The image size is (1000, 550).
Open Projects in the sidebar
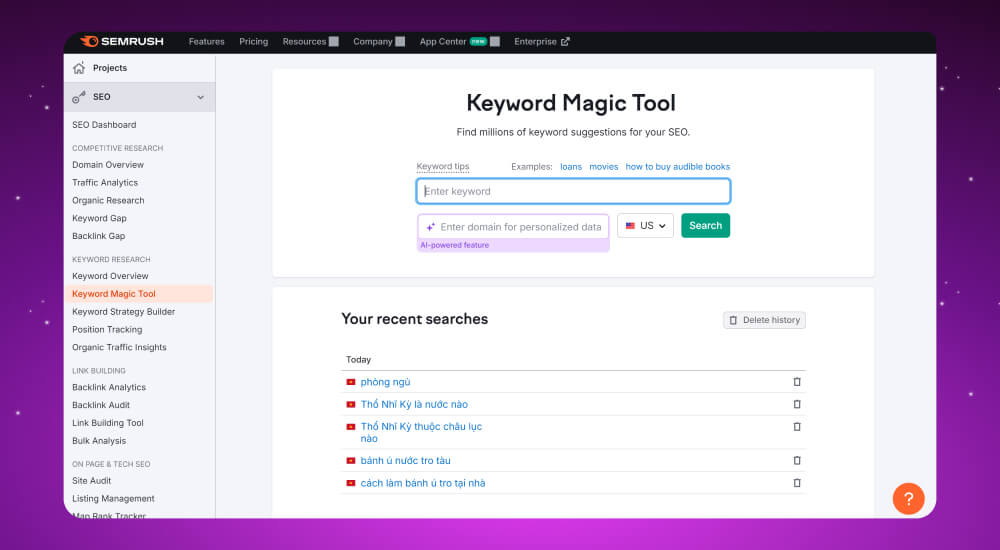pyautogui.click(x=110, y=68)
